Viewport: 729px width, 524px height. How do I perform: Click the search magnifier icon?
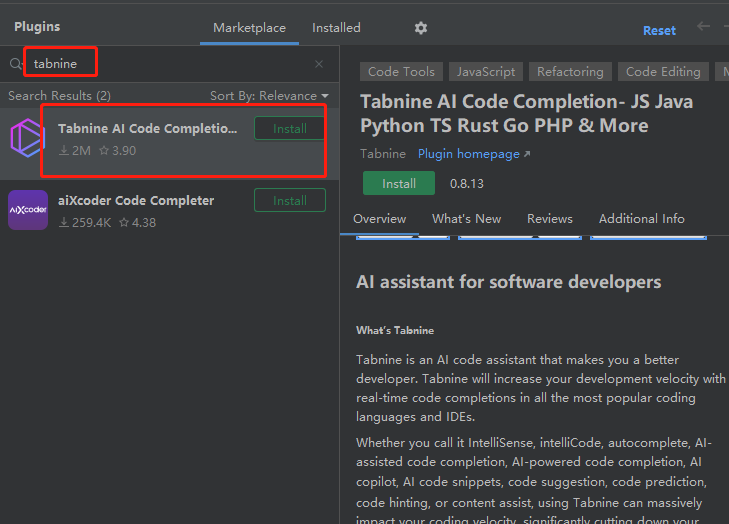tap(16, 64)
